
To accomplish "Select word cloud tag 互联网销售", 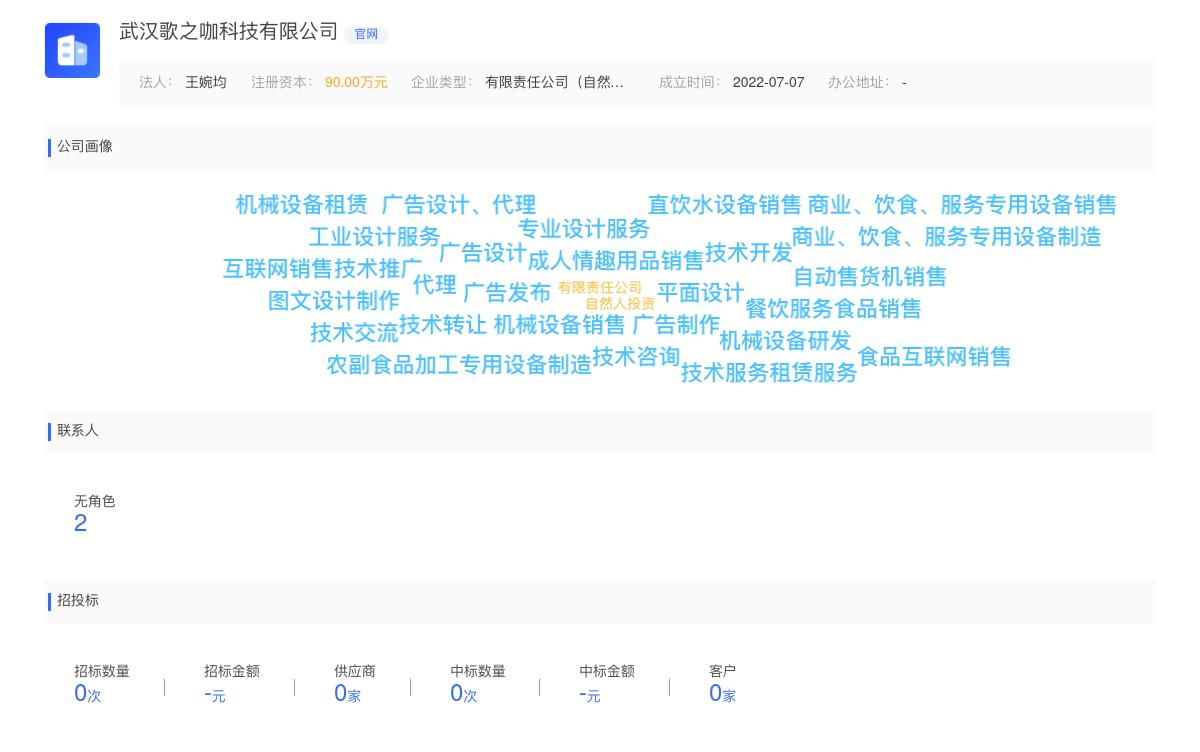I will 278,269.
